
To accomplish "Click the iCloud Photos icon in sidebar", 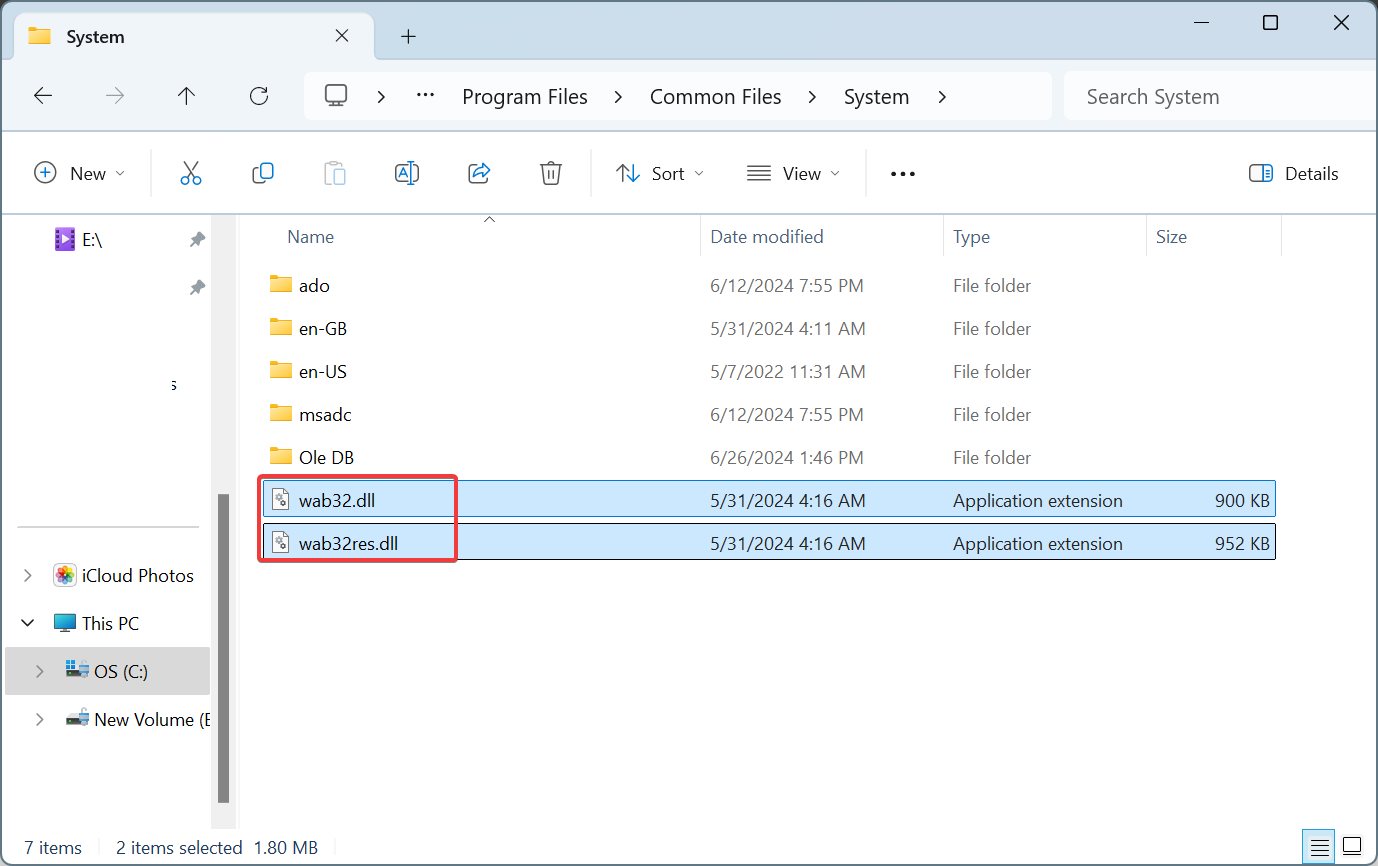I will pos(65,575).
